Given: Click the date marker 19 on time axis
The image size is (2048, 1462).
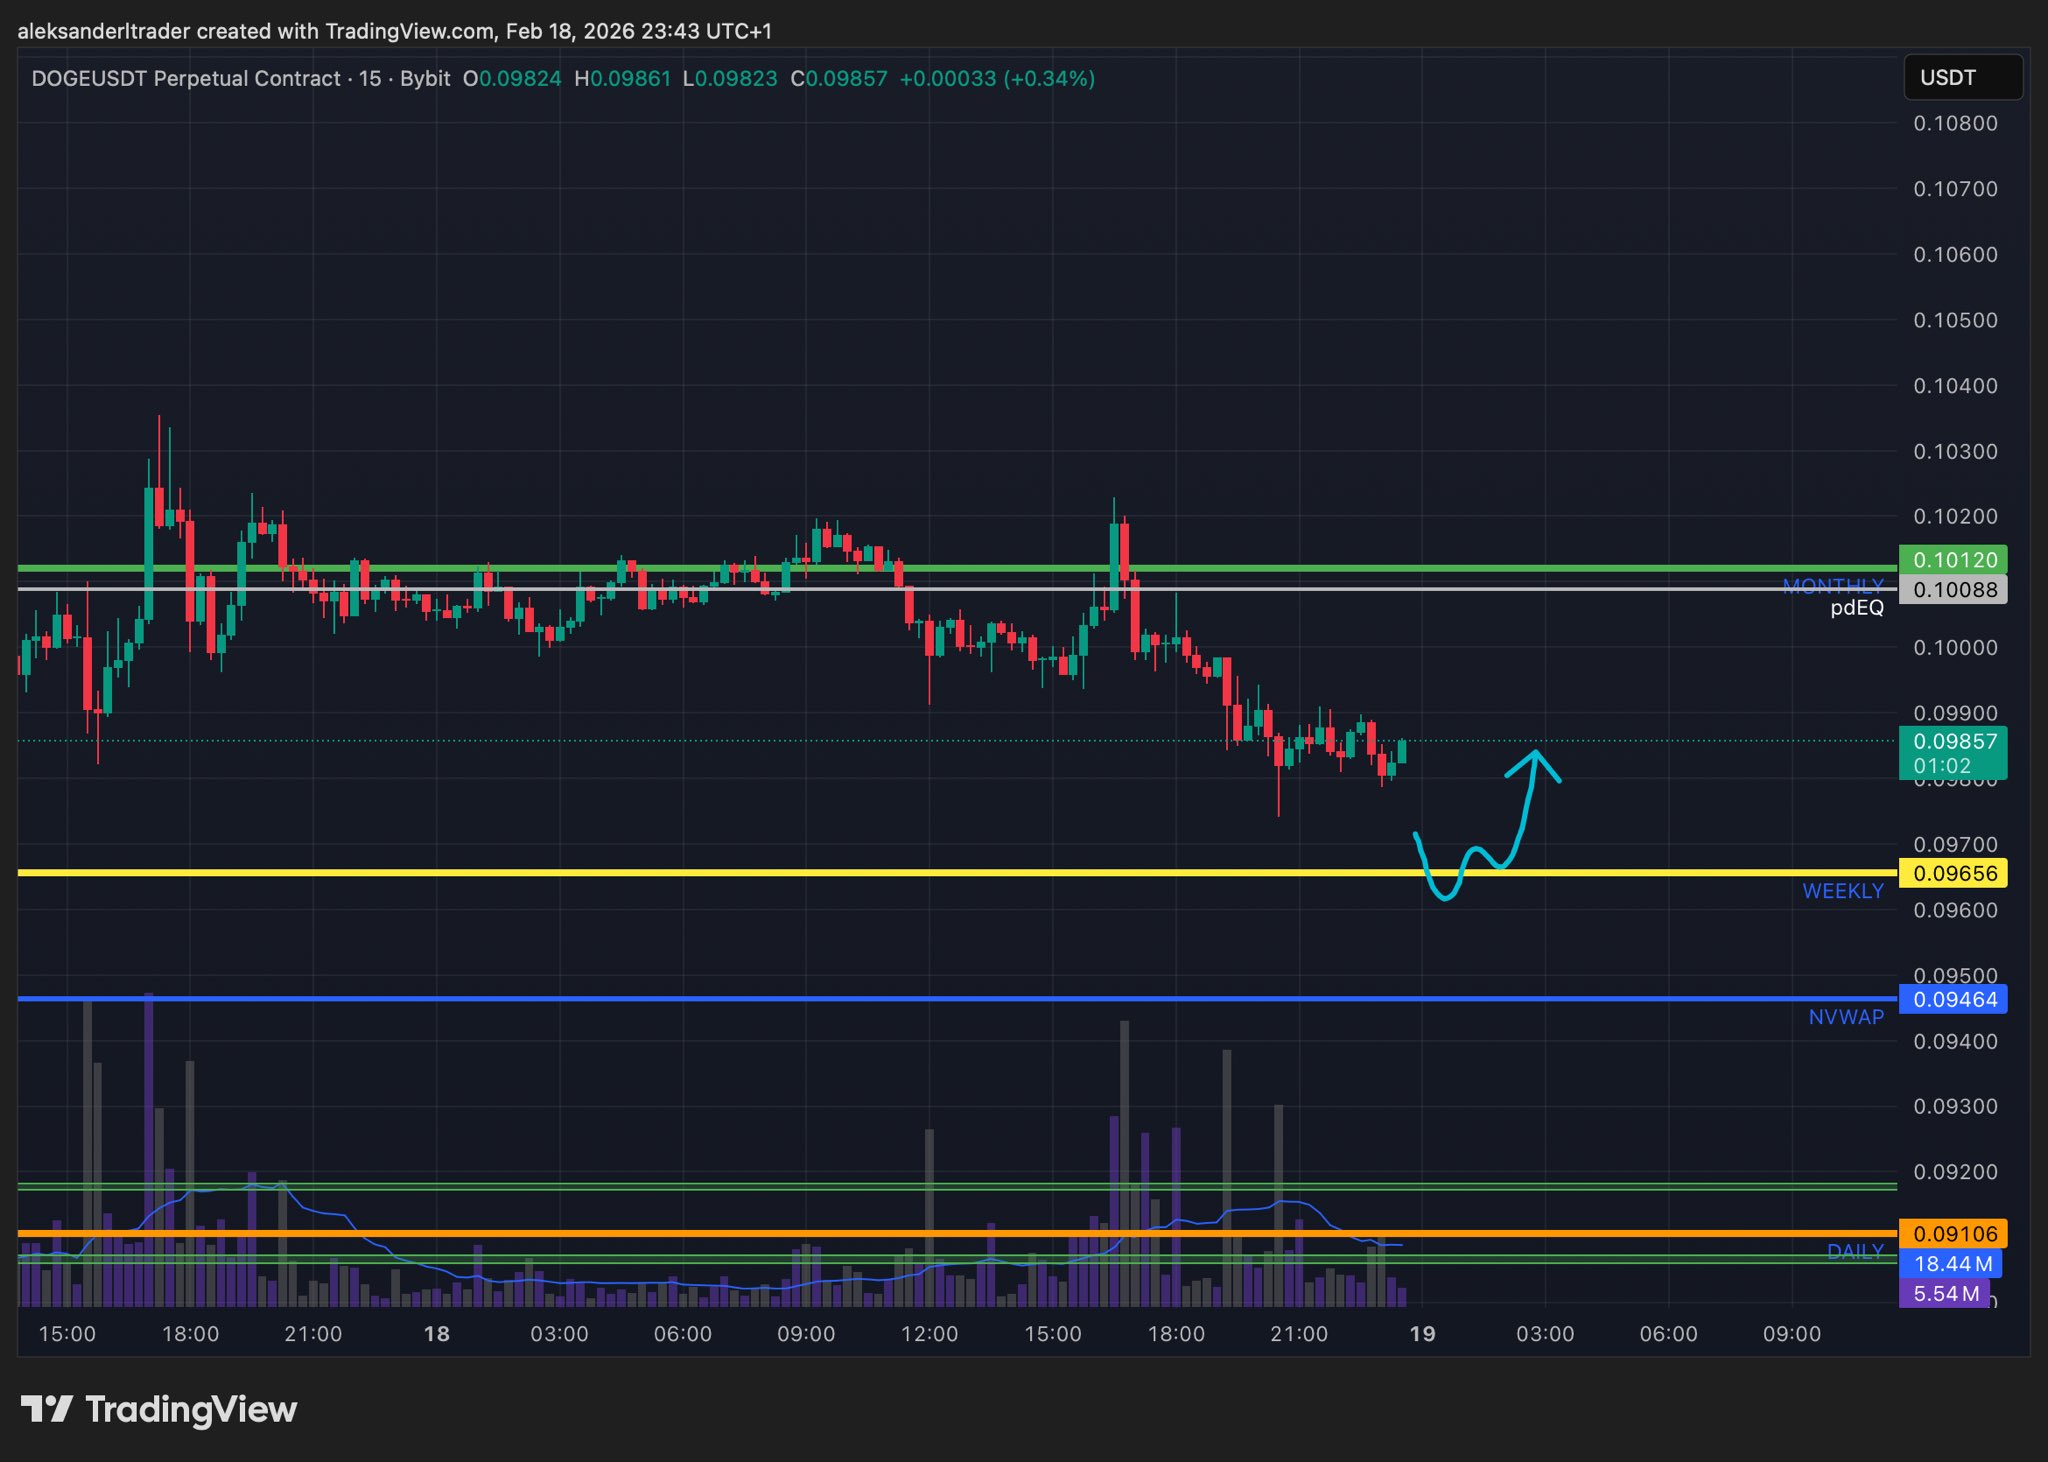Looking at the screenshot, I should pos(1421,1334).
